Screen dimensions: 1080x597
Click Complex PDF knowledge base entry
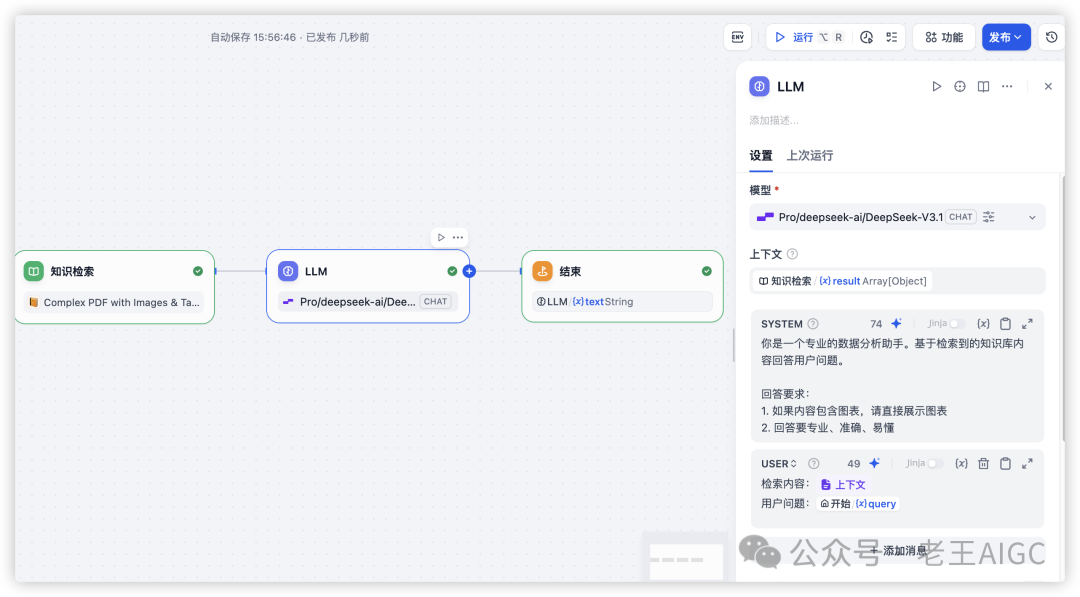coord(114,302)
